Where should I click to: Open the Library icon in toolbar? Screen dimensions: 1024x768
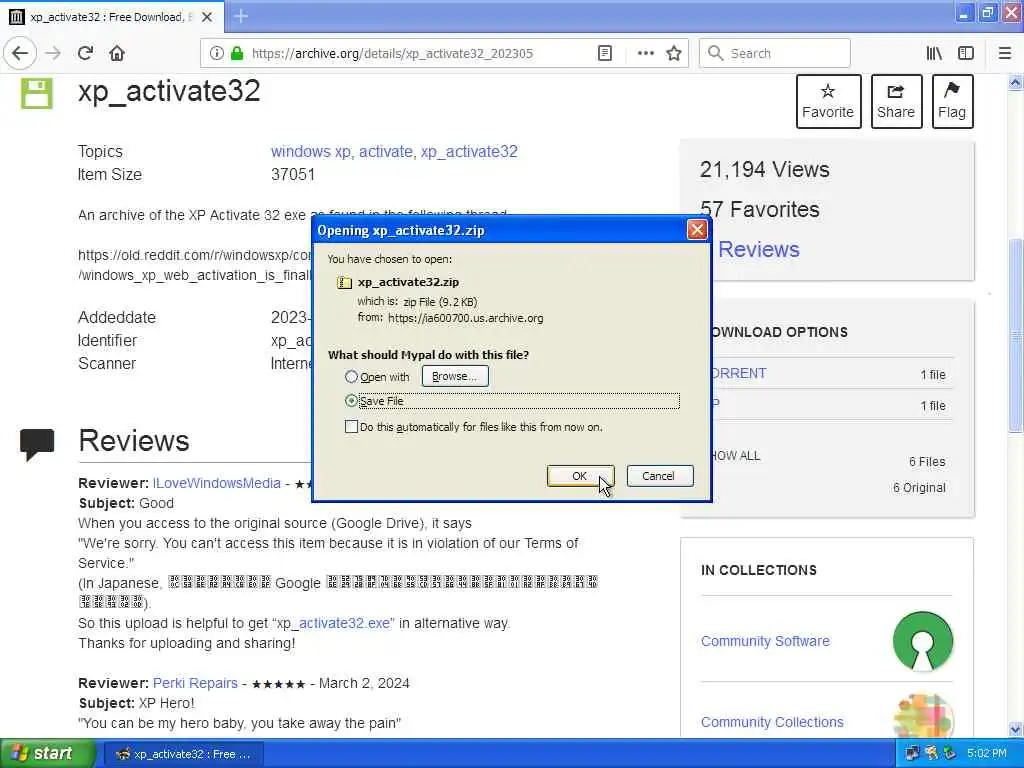pos(935,53)
